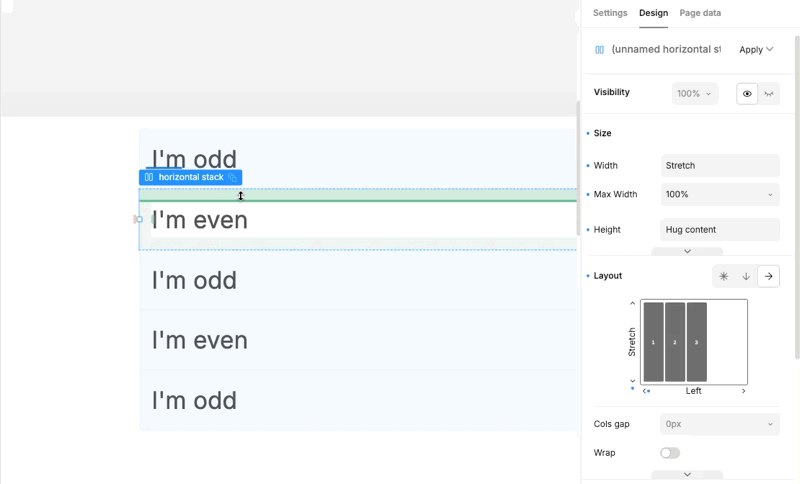The width and height of the screenshot is (800, 484).
Task: Click the horizontal stack label tag
Action: (190, 177)
